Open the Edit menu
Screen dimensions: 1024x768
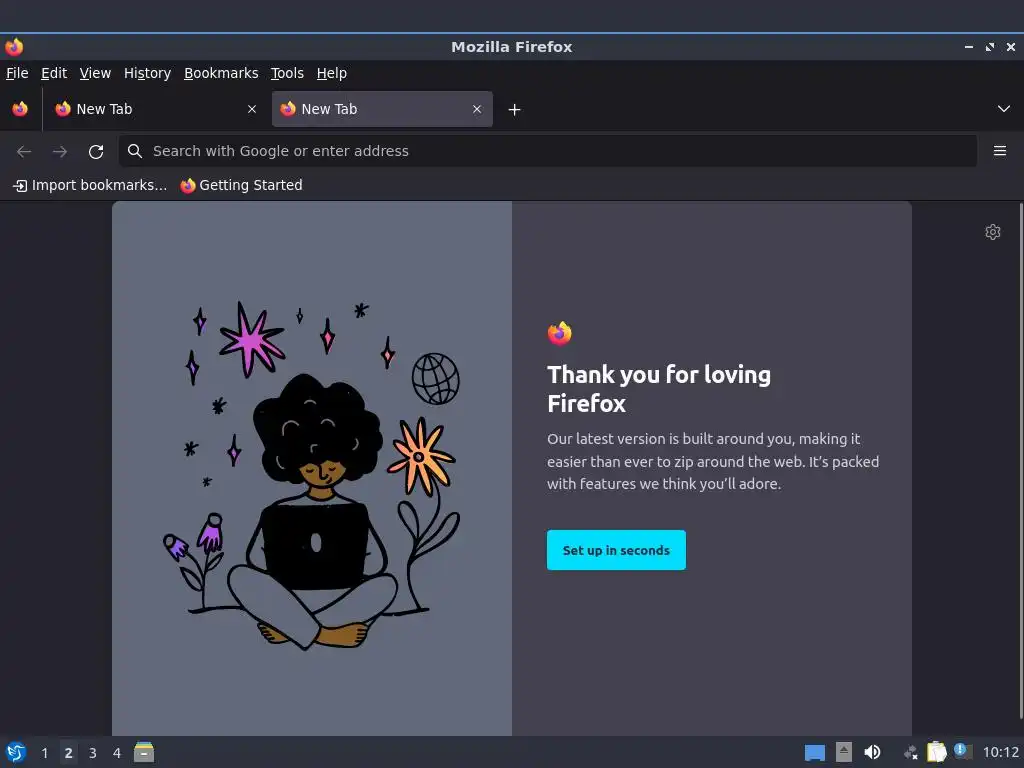tap(54, 73)
